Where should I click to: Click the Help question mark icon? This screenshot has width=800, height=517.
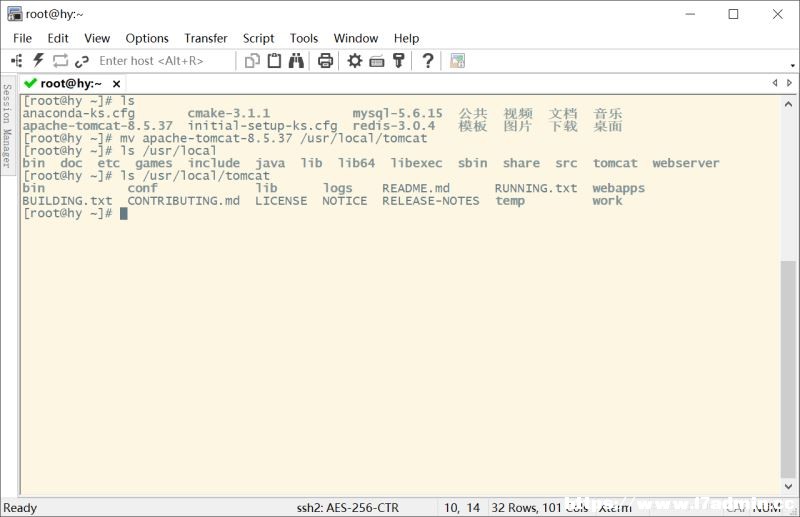pyautogui.click(x=428, y=61)
